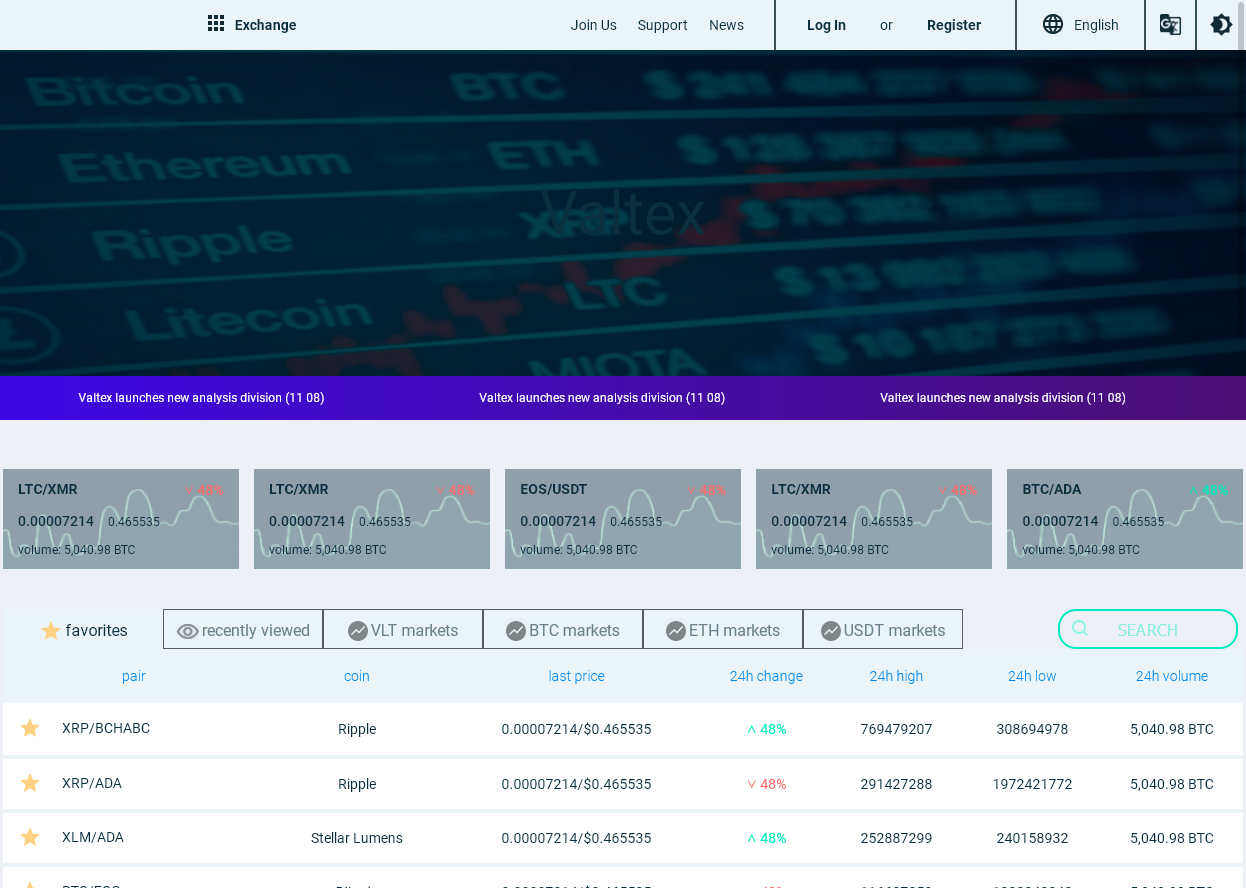
Task: Click the search magnifier icon
Action: click(1080, 629)
